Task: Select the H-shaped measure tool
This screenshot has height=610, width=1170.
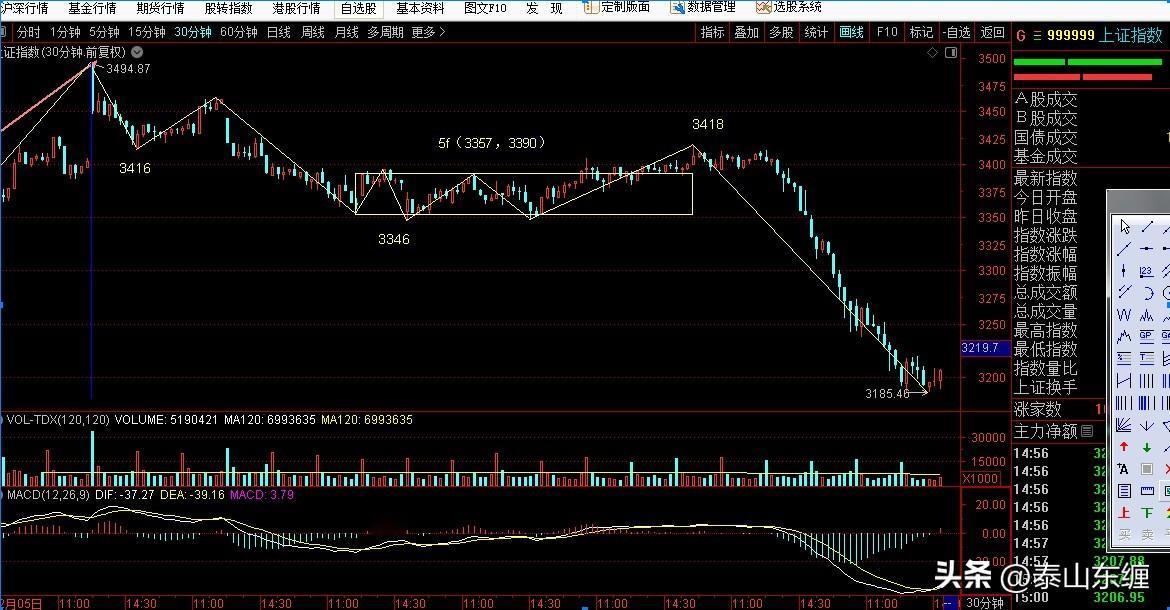Action: (x=1124, y=381)
